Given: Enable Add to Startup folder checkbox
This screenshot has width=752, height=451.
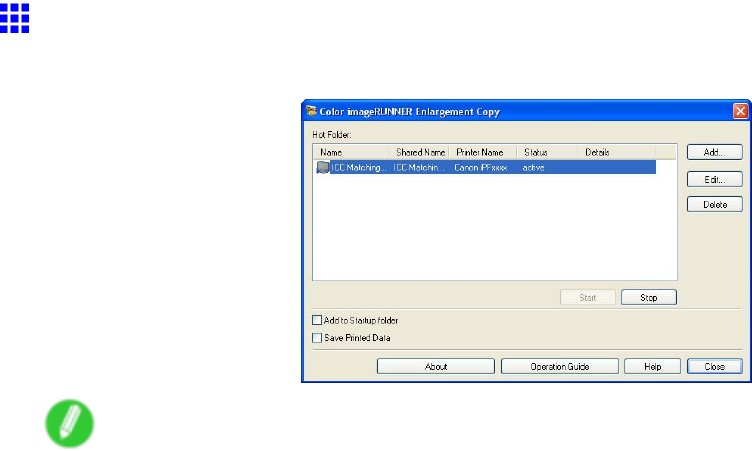Looking at the screenshot, I should click(317, 320).
